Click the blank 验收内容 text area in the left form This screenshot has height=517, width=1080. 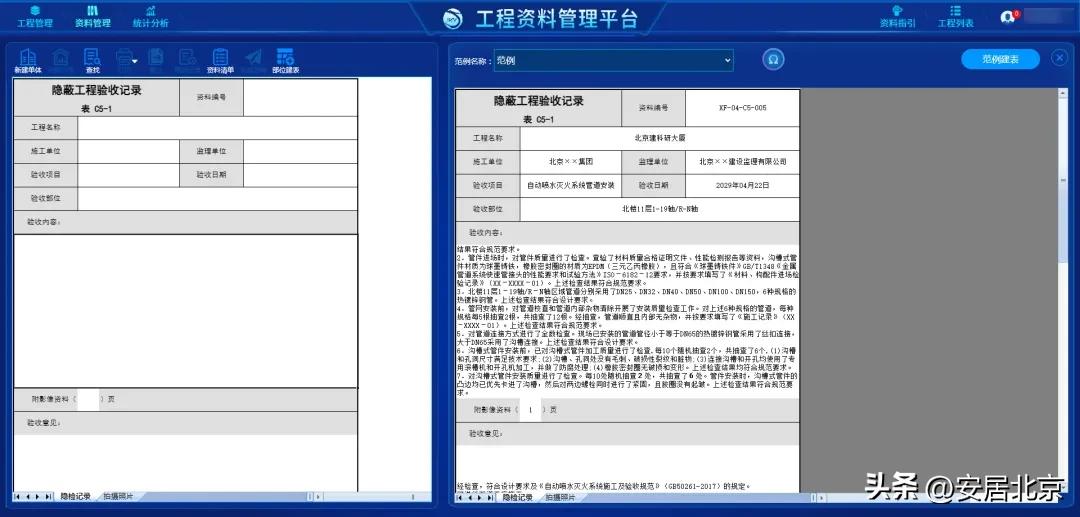[x=186, y=311]
